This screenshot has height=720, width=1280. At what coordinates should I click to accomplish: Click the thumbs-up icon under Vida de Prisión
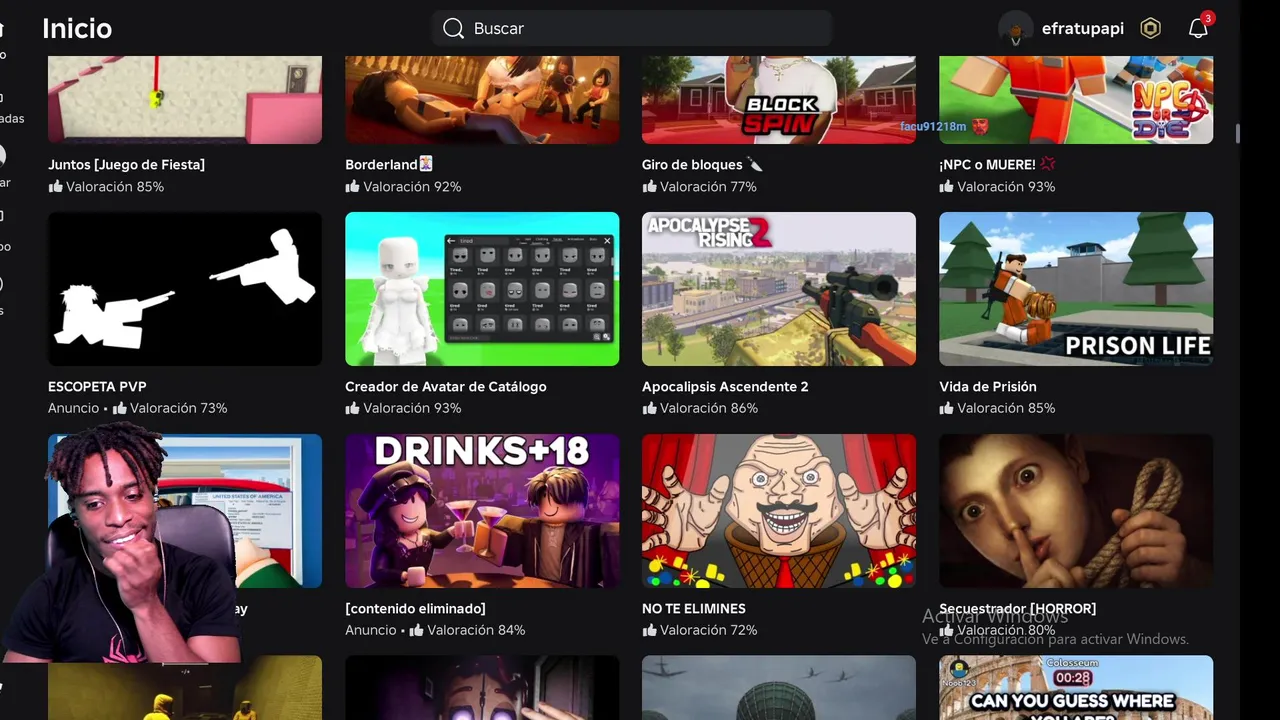946,408
